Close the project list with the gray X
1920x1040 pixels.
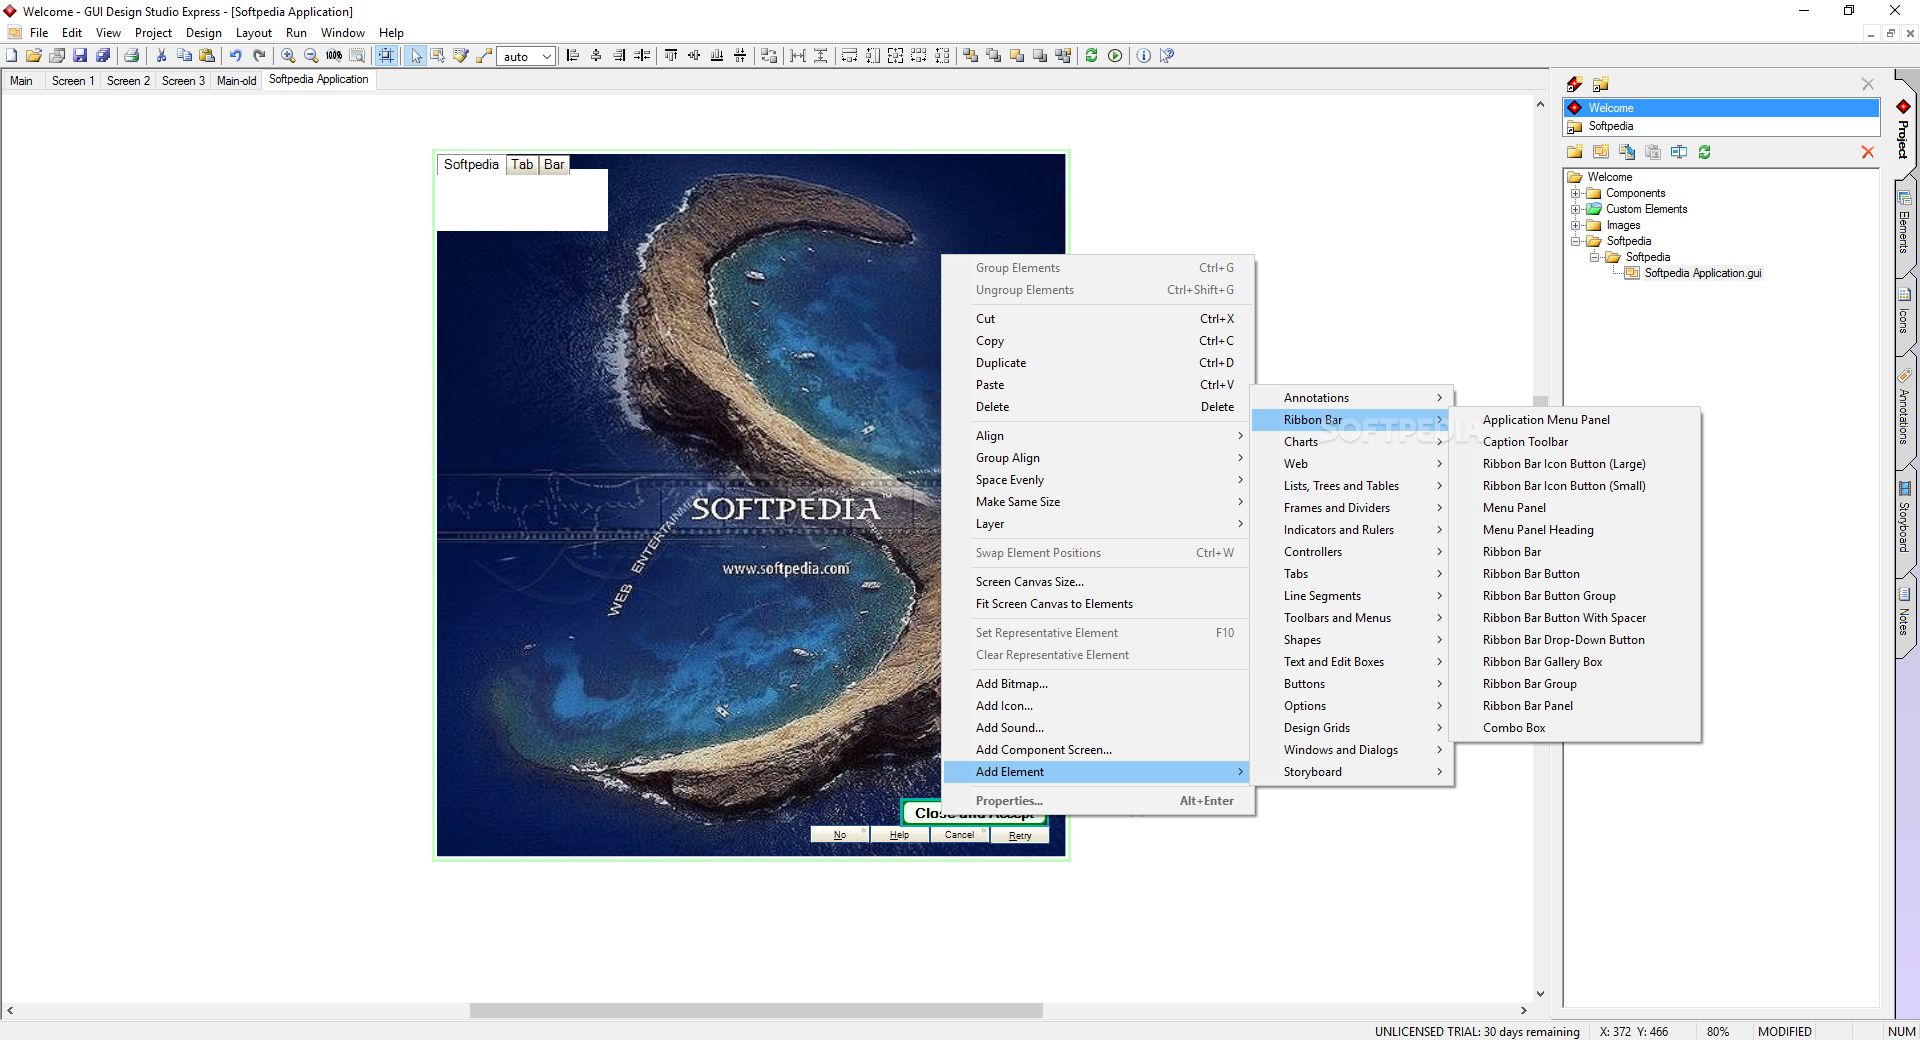coord(1867,84)
